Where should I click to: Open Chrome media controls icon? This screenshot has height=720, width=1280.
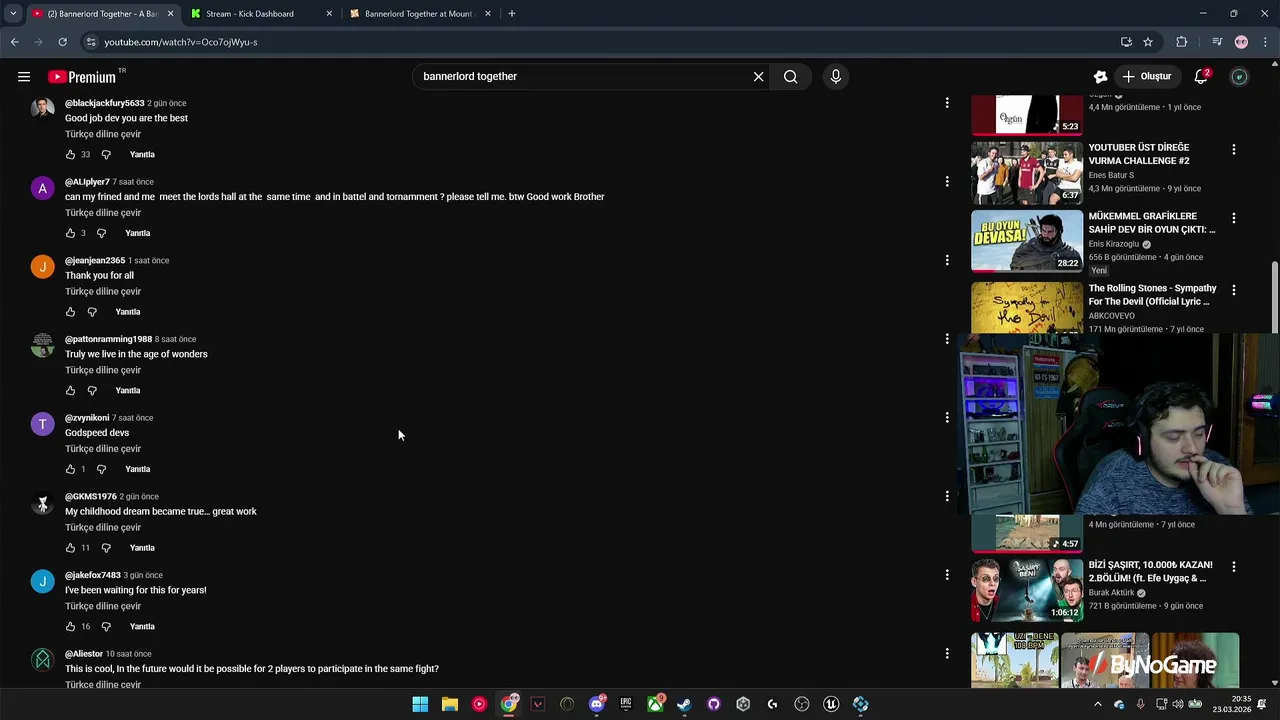point(1217,42)
